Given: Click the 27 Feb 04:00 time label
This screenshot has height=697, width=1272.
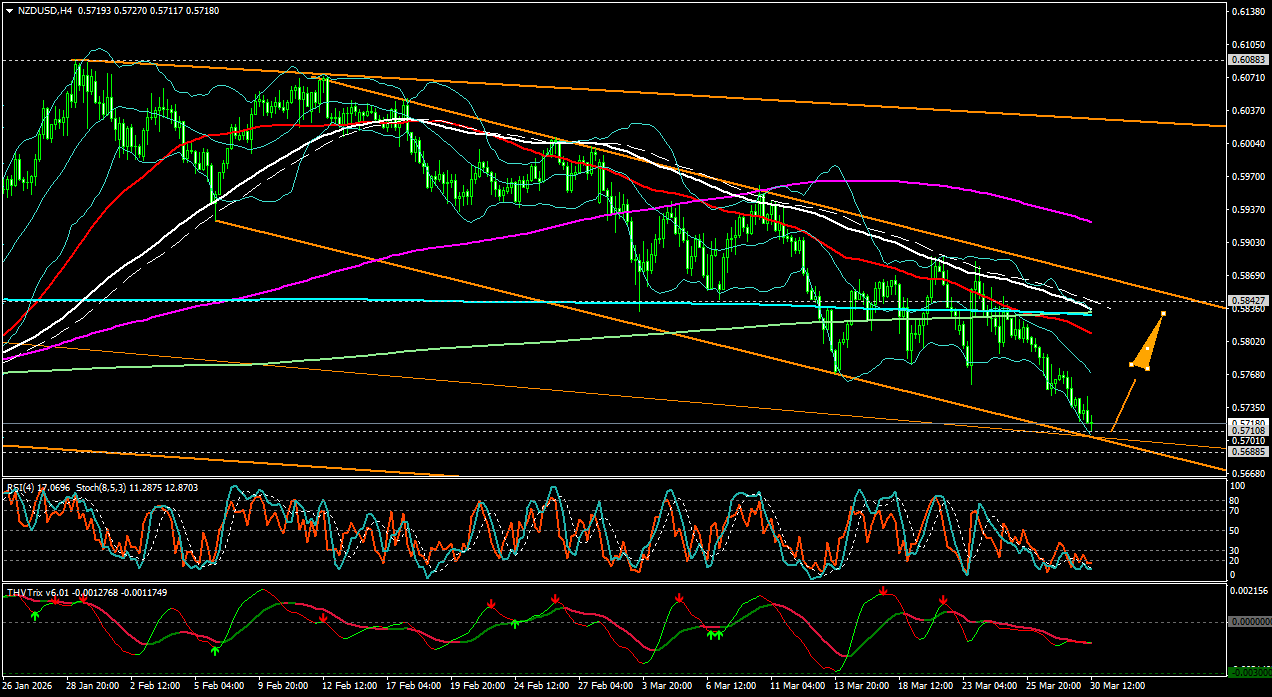Looking at the screenshot, I should (x=607, y=687).
